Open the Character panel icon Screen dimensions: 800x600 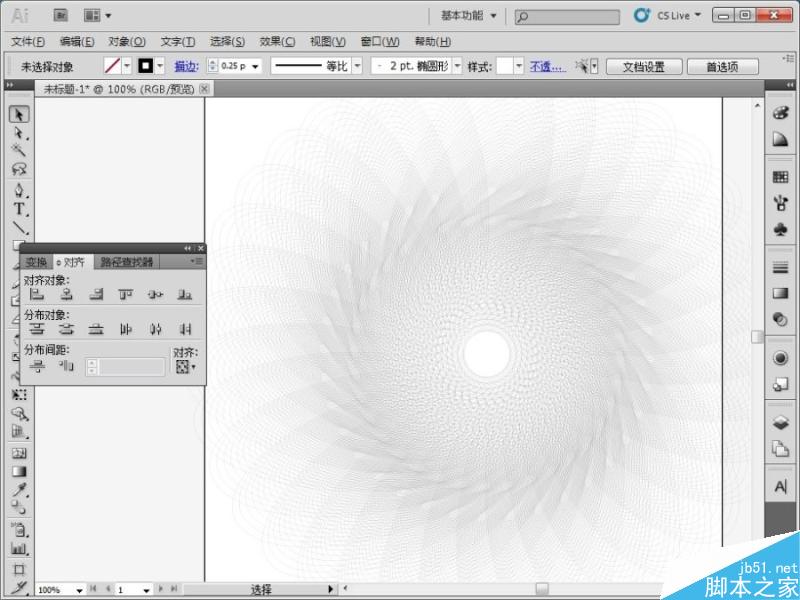pos(780,487)
